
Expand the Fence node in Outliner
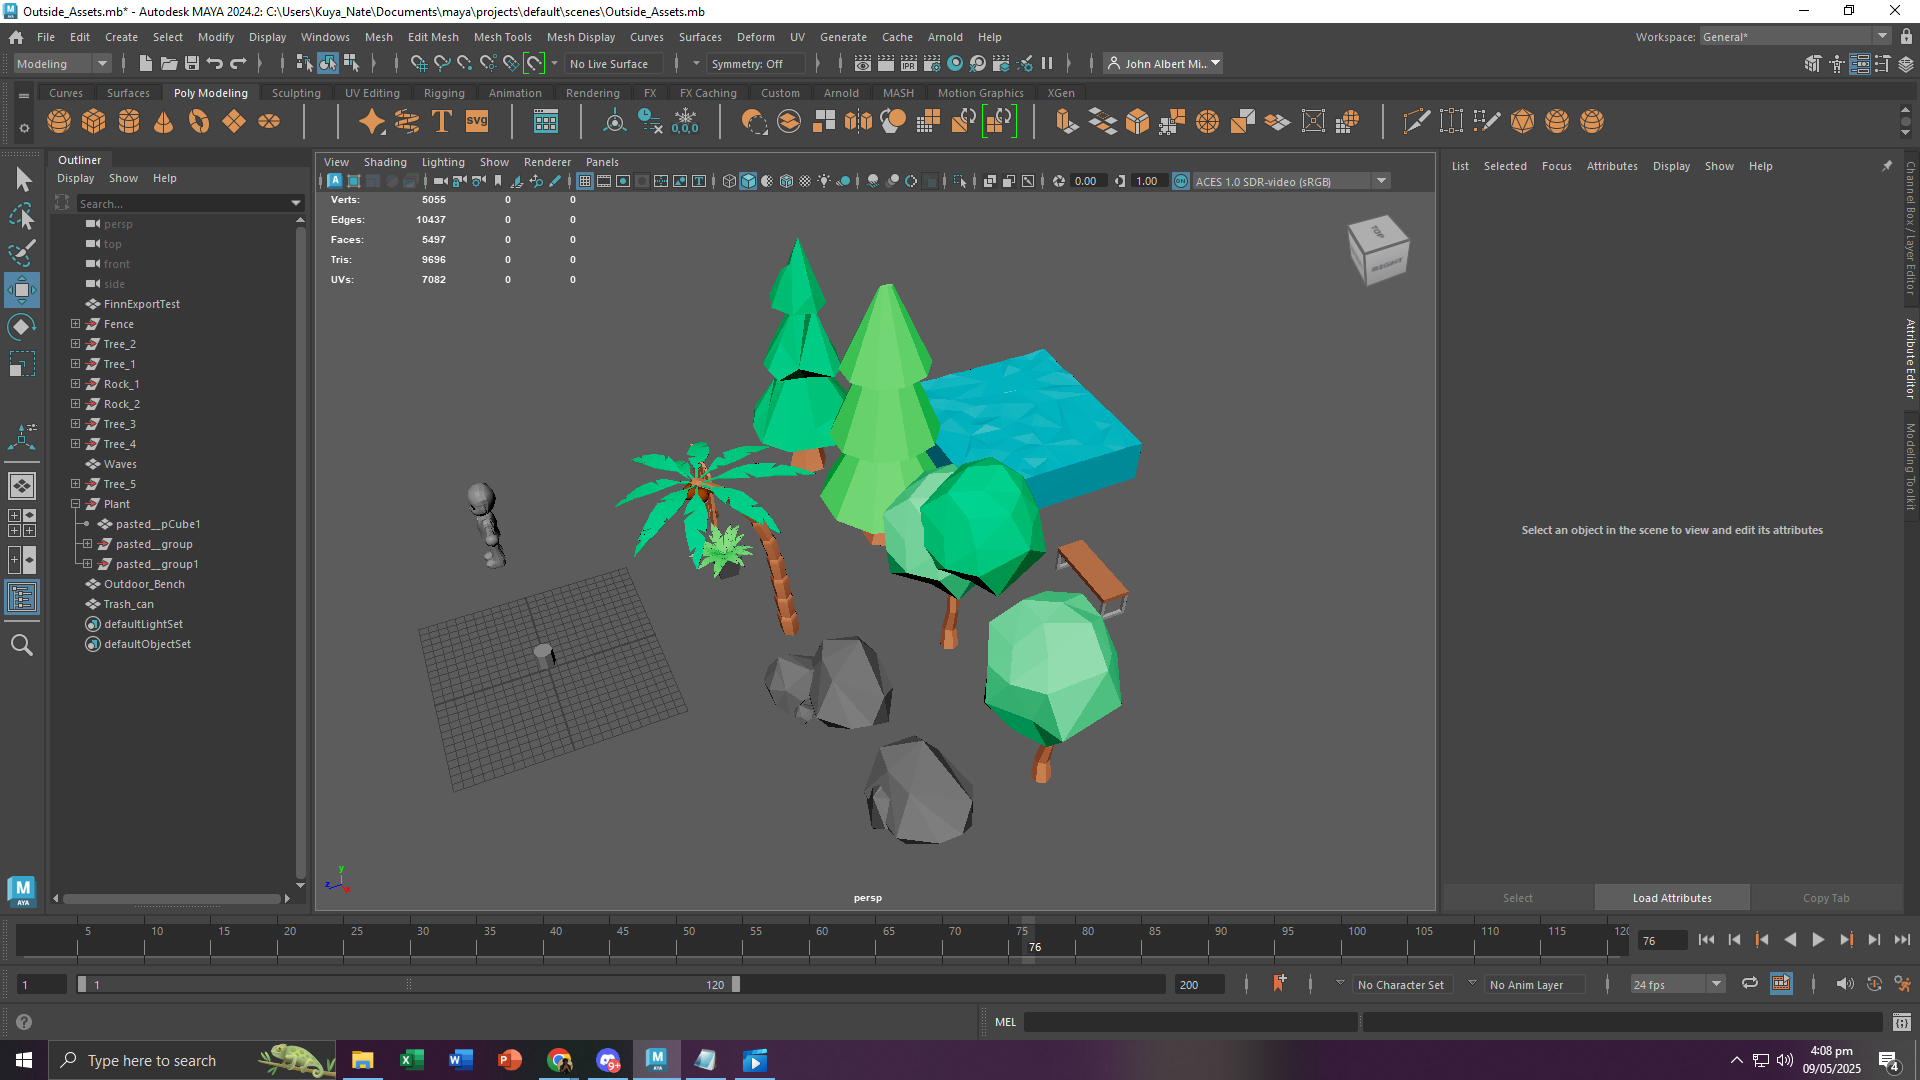pos(75,324)
